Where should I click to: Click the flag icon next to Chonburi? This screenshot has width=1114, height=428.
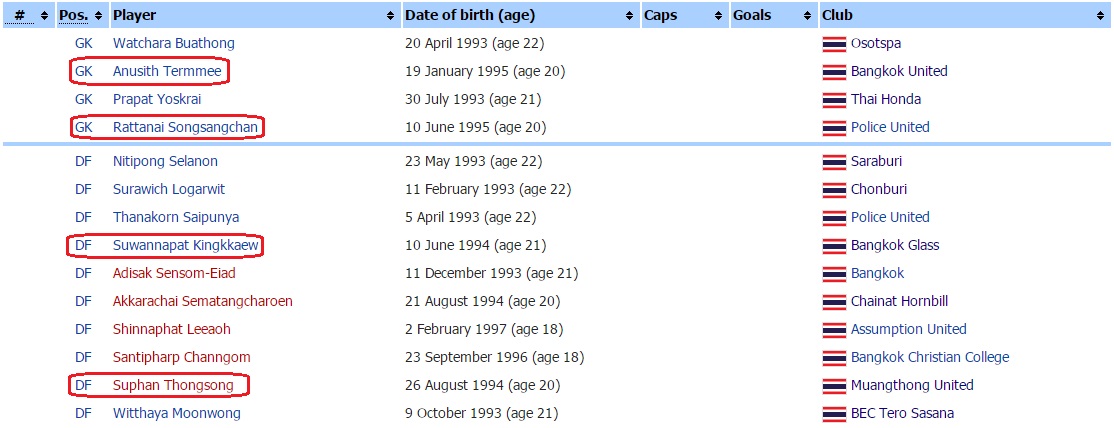(834, 190)
